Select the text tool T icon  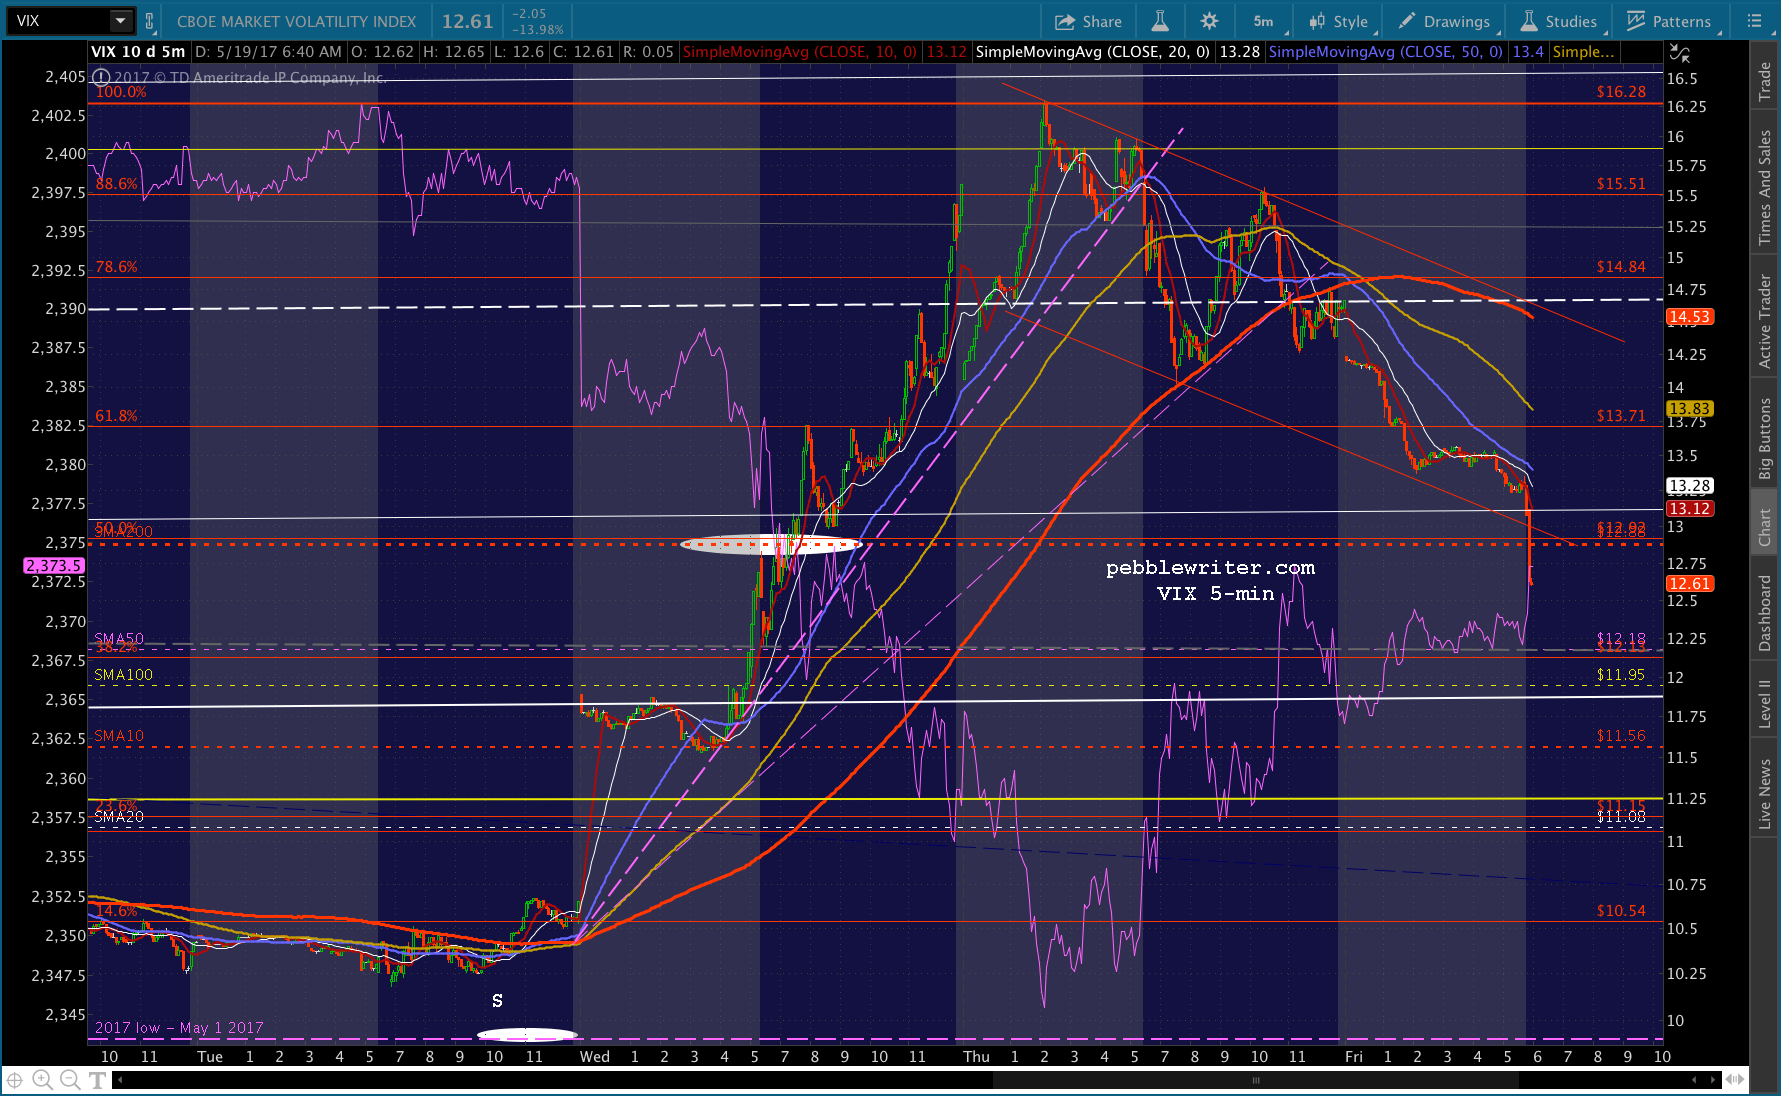pyautogui.click(x=97, y=1080)
